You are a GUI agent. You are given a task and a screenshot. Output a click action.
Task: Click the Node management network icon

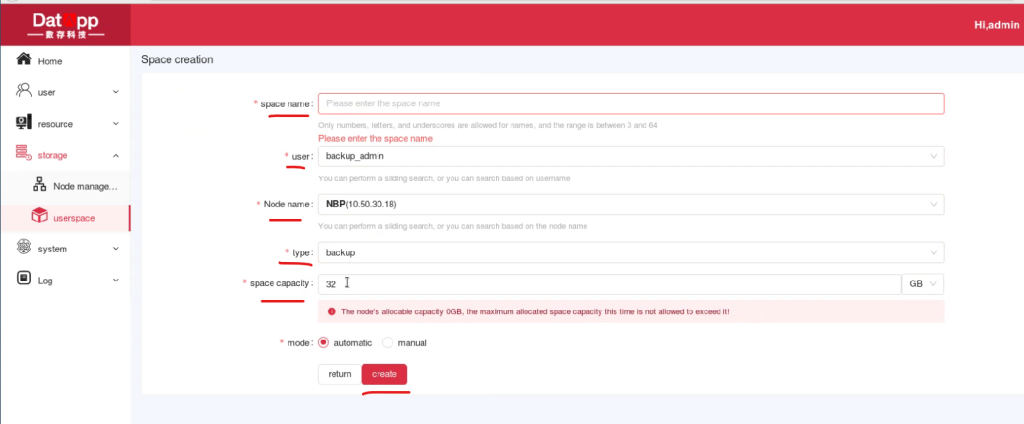coord(40,185)
